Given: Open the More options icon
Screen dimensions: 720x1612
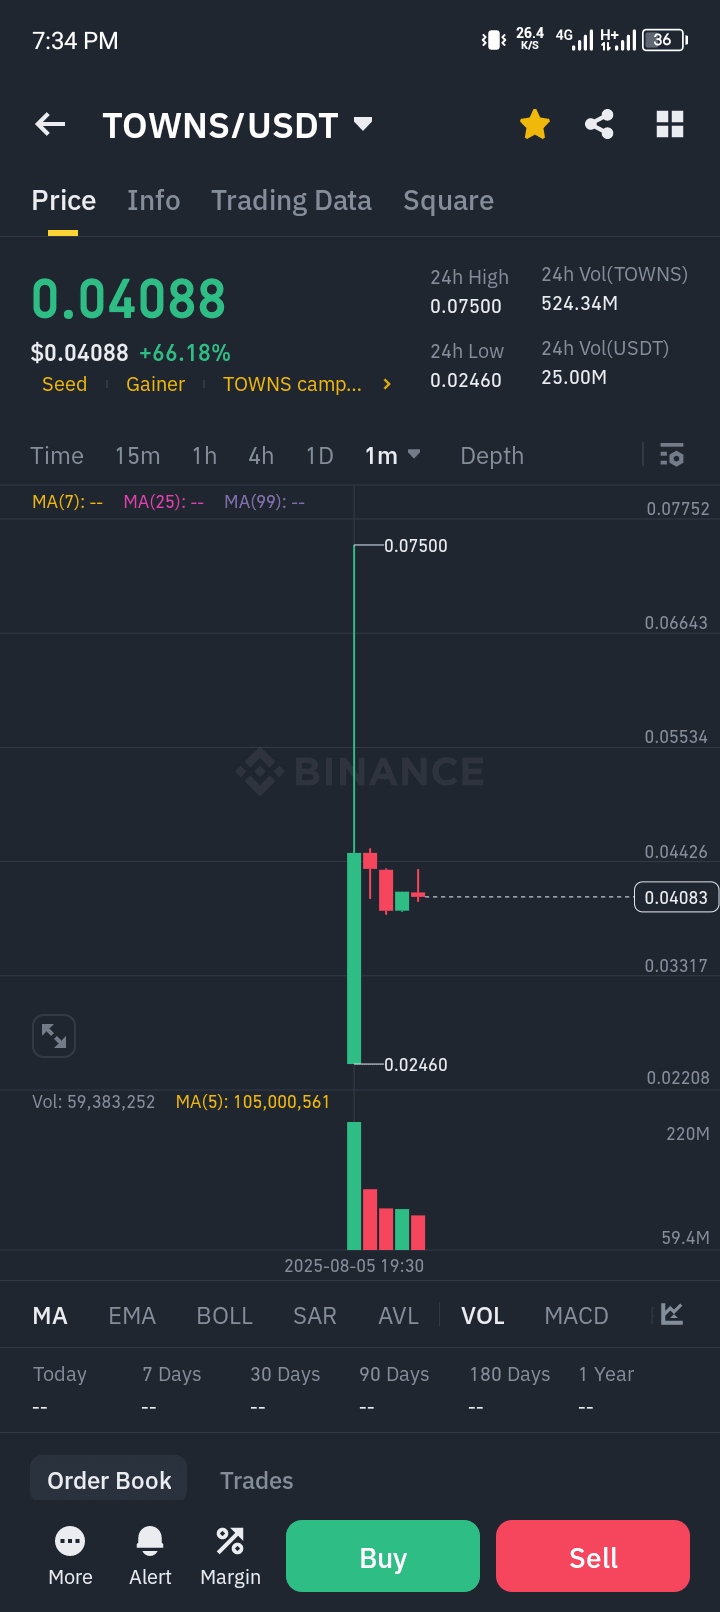Looking at the screenshot, I should pos(70,1556).
